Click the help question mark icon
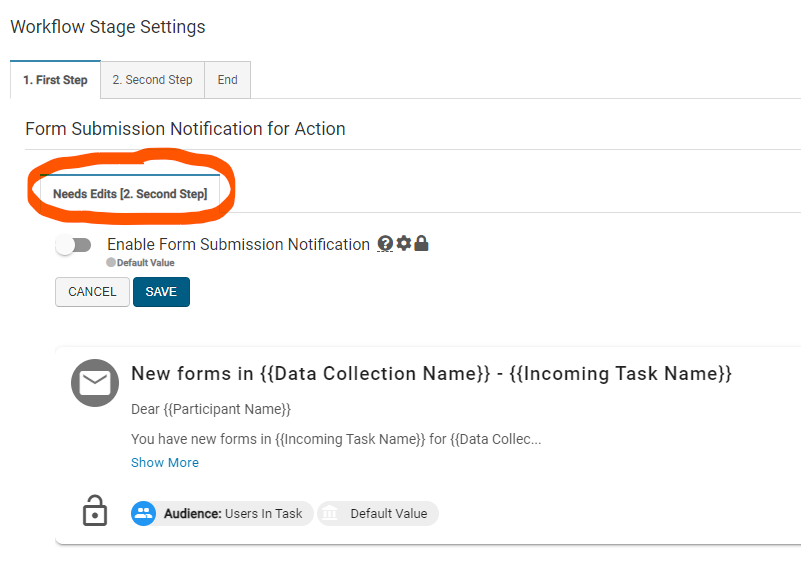This screenshot has height=577, width=801. (x=386, y=244)
